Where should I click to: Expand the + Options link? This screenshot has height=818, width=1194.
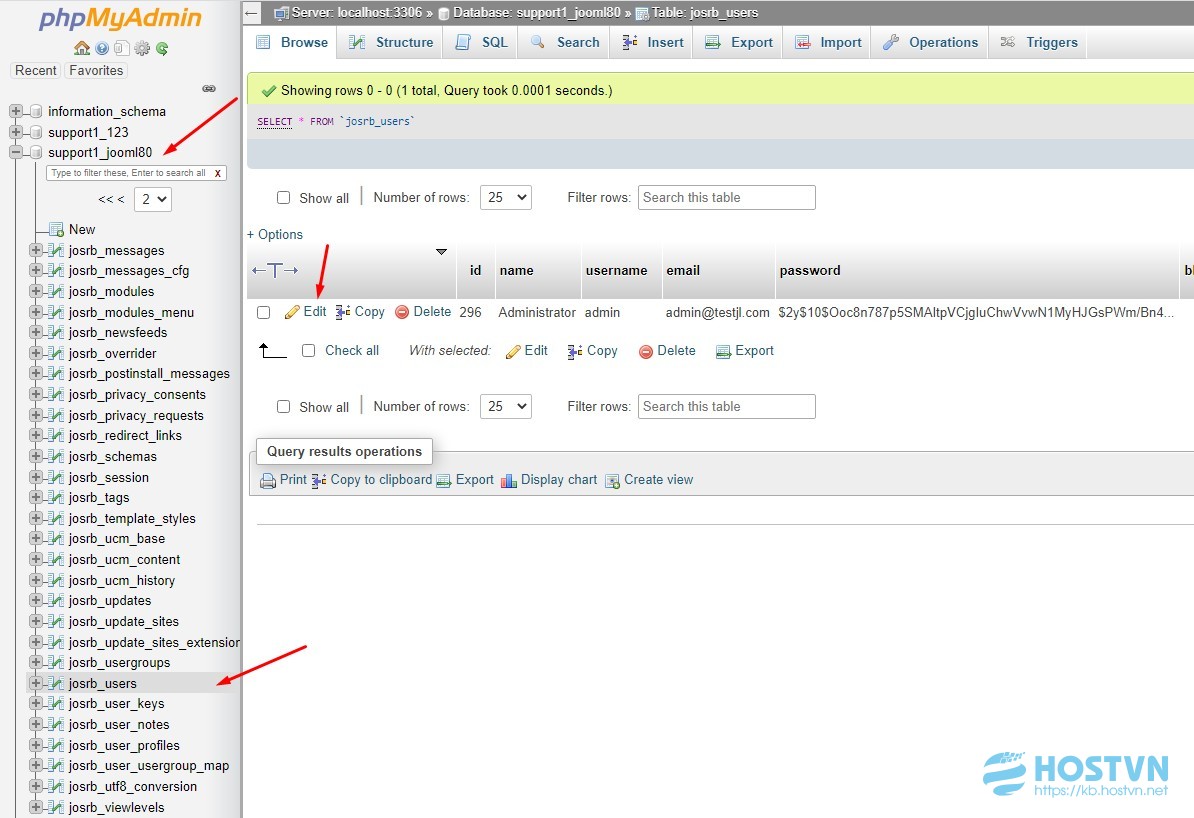pyautogui.click(x=275, y=234)
